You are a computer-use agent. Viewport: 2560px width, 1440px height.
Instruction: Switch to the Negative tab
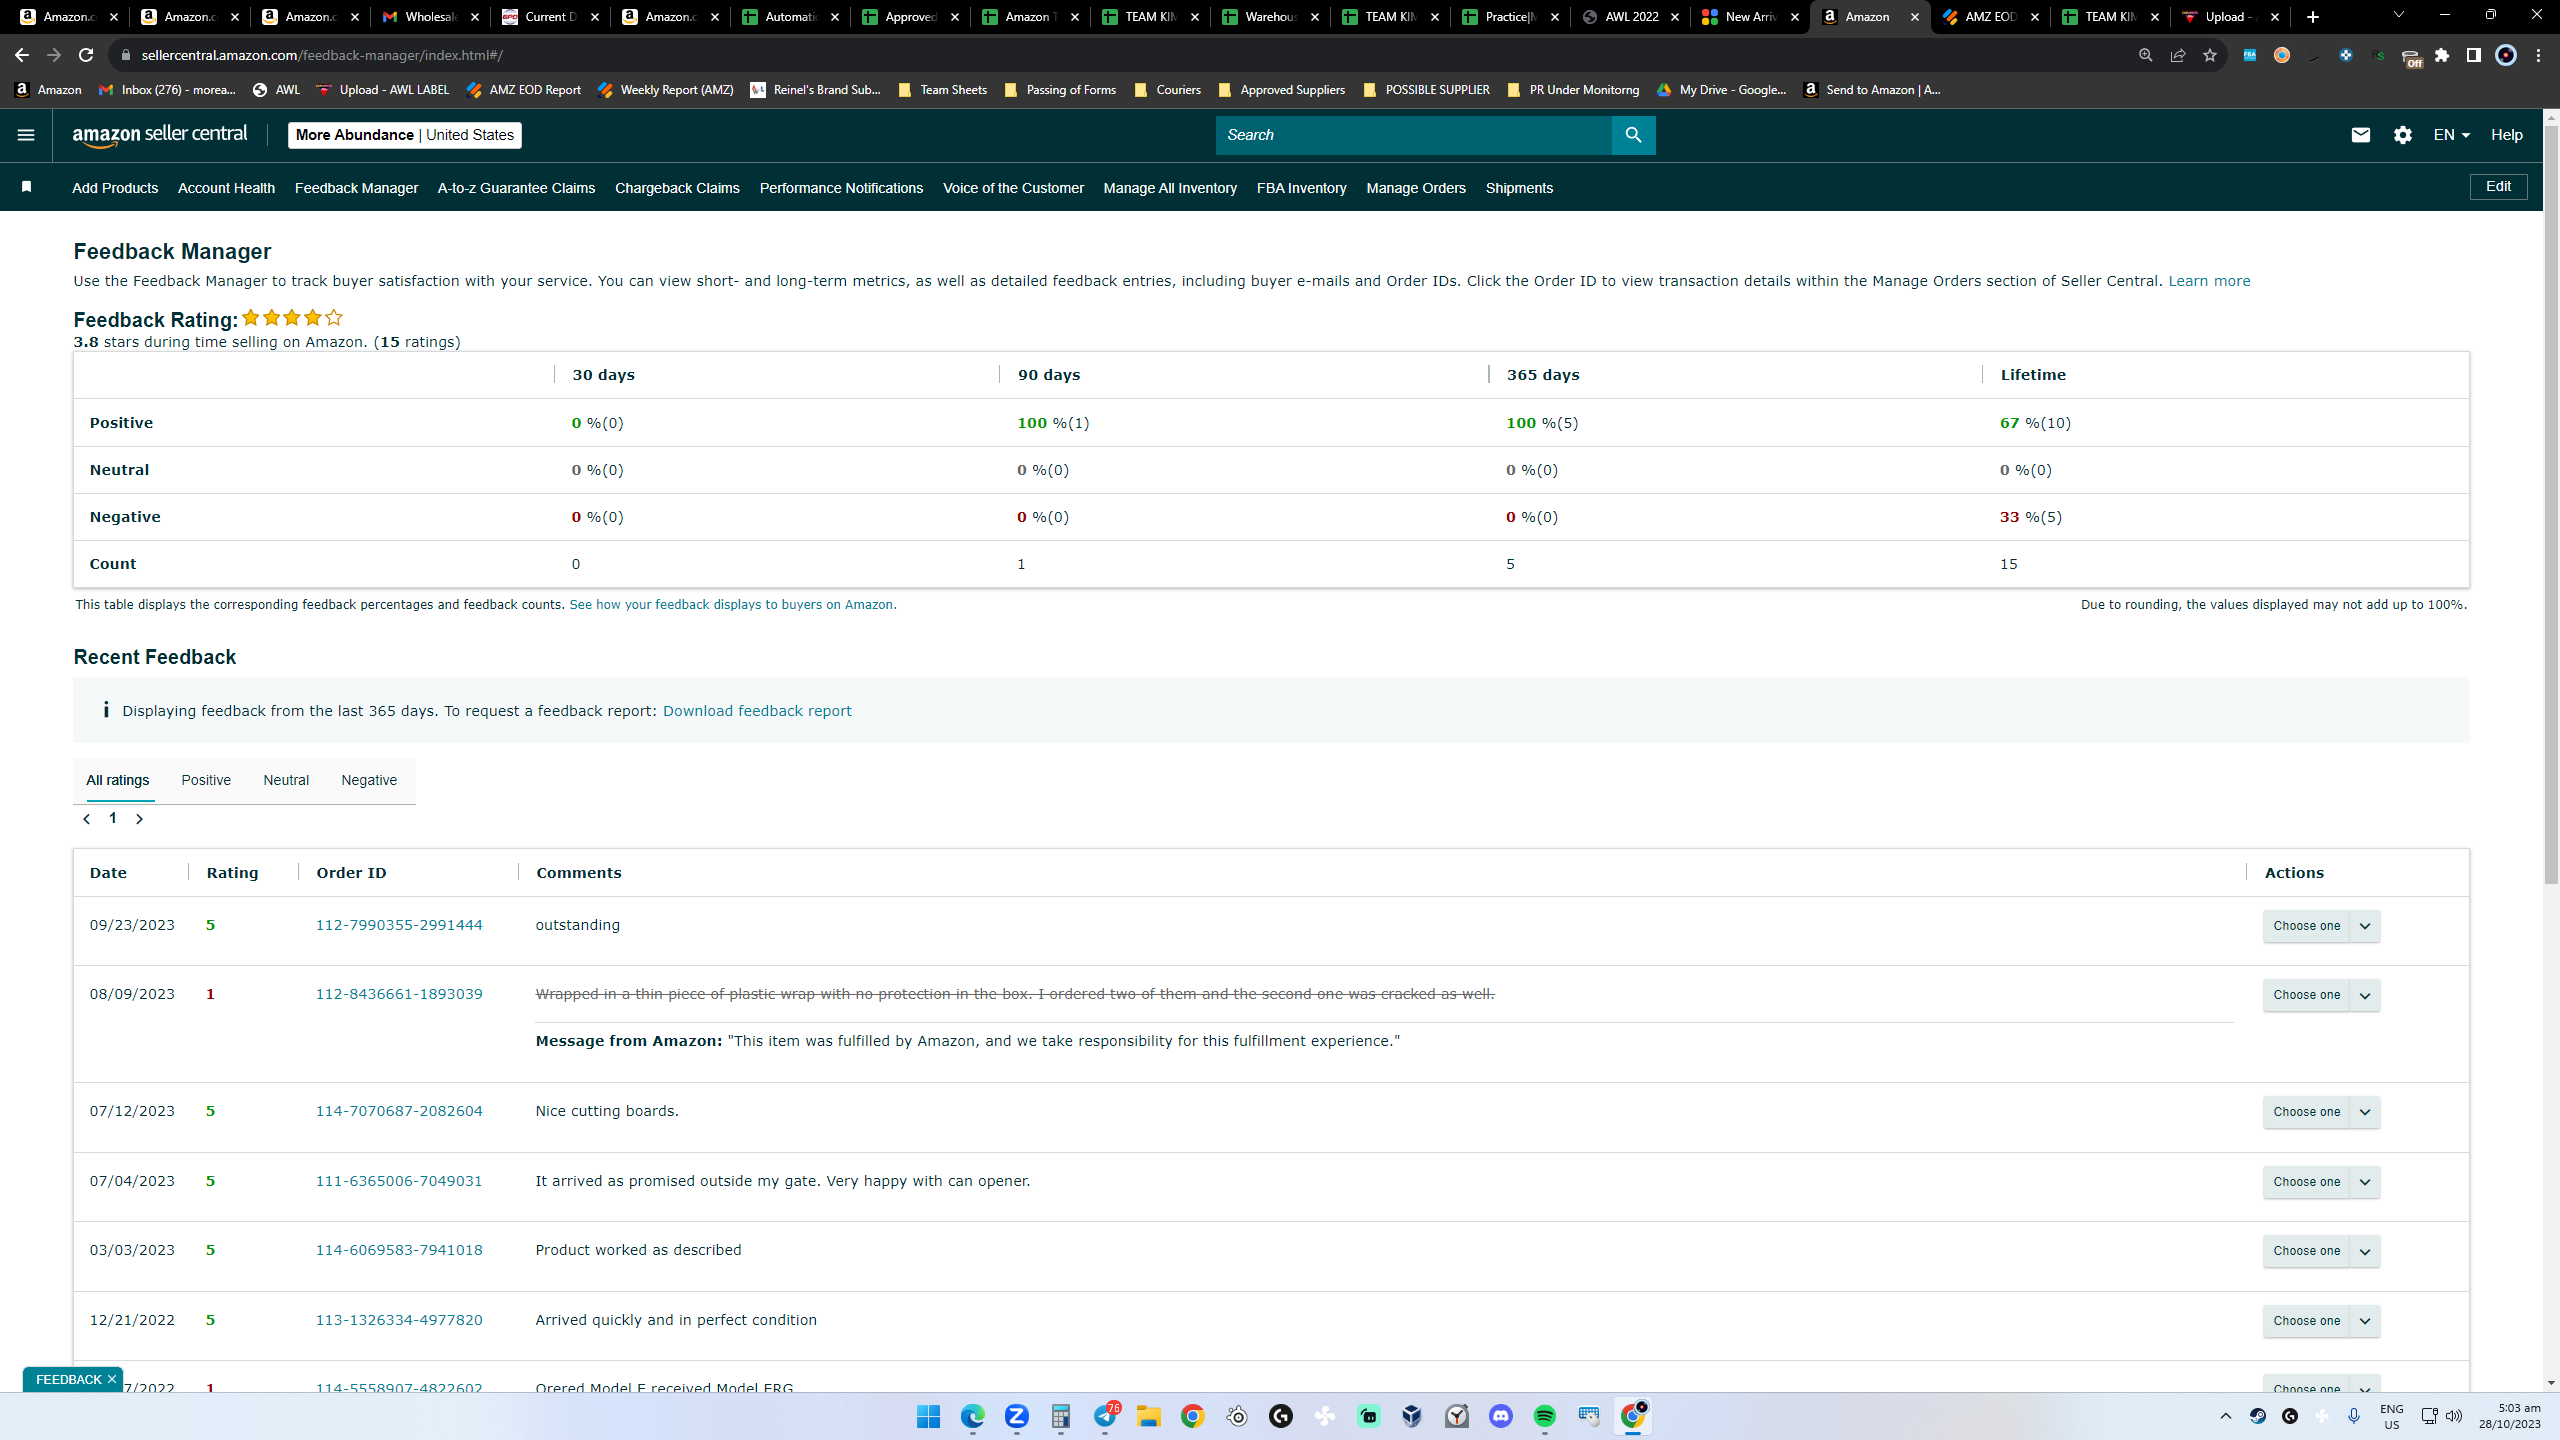click(369, 780)
